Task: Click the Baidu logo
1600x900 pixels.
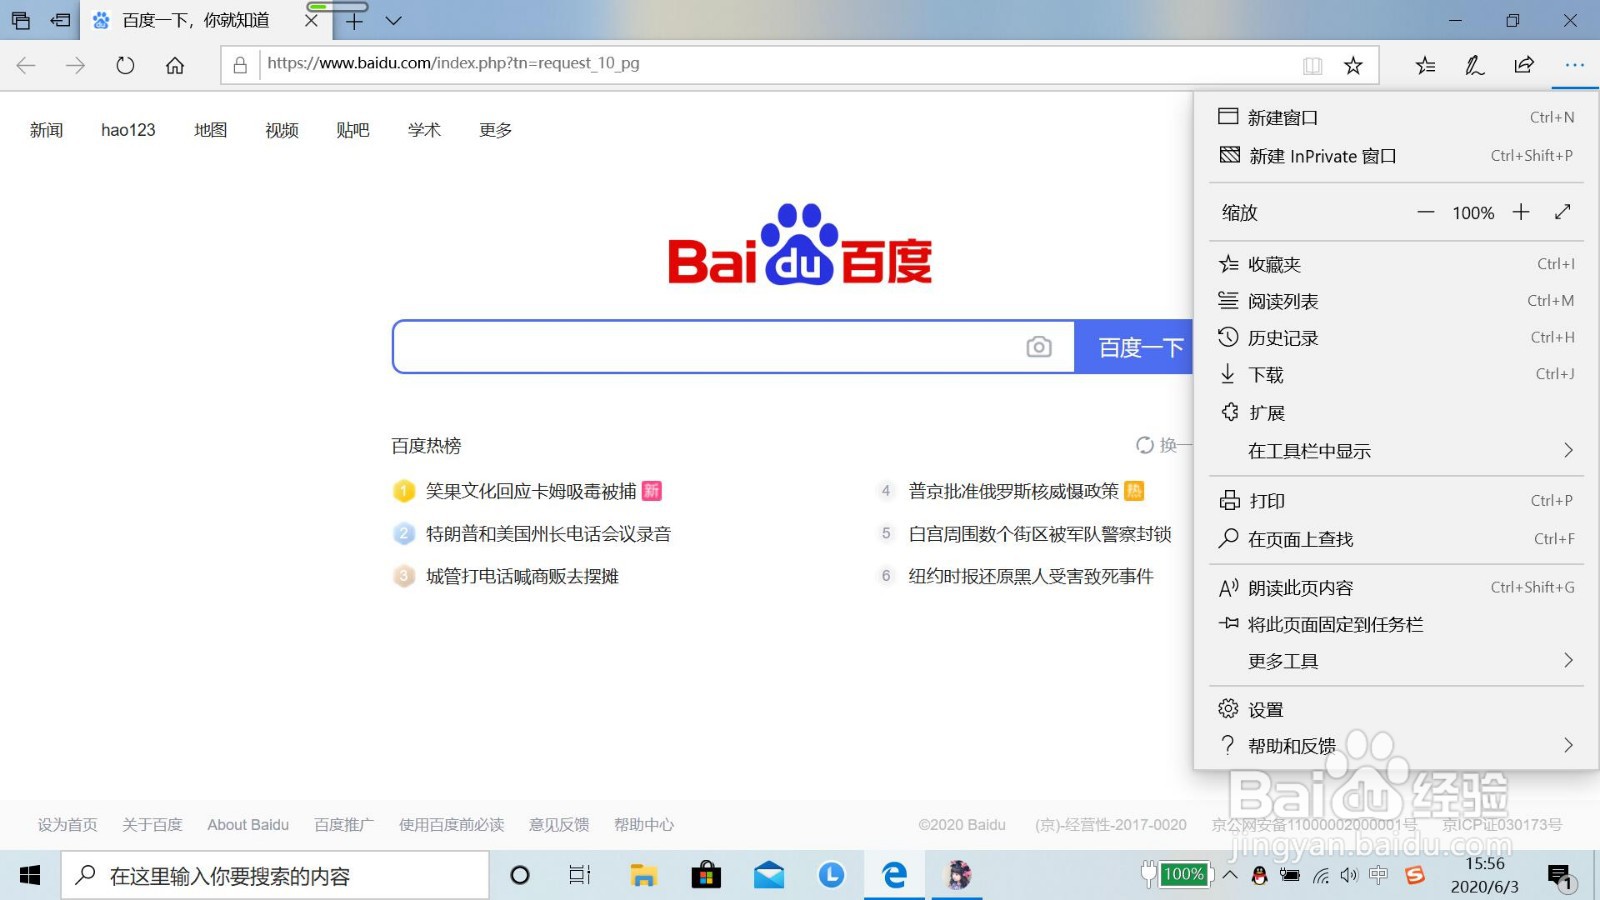Action: [800, 245]
